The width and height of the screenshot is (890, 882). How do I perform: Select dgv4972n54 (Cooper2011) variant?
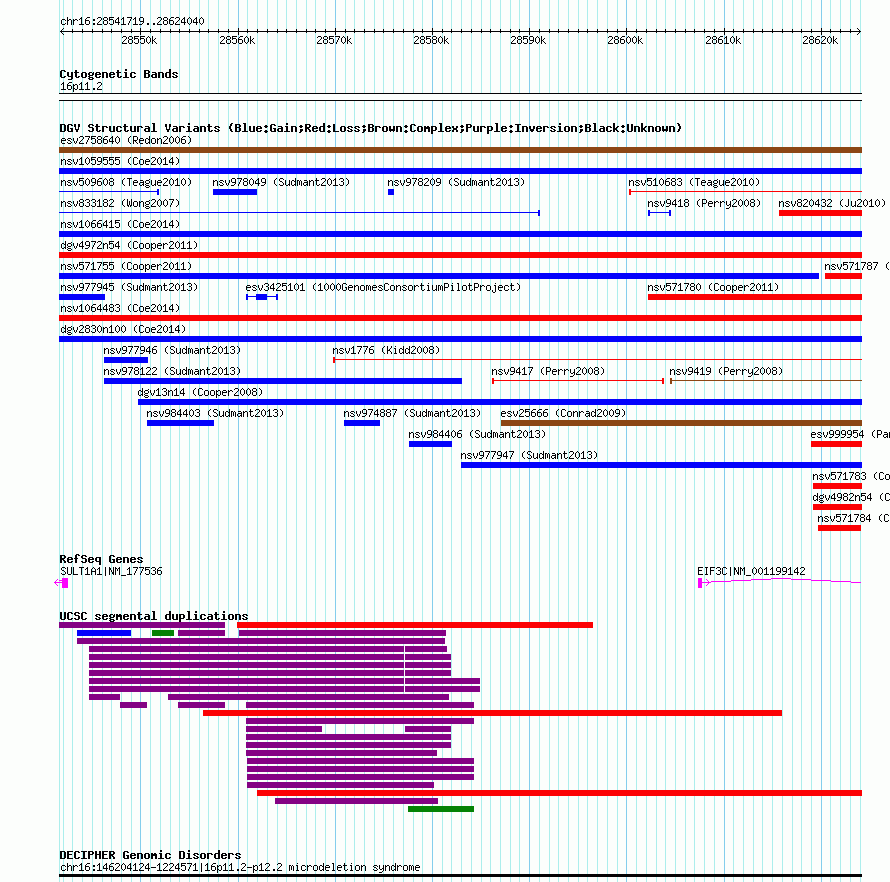coord(129,245)
